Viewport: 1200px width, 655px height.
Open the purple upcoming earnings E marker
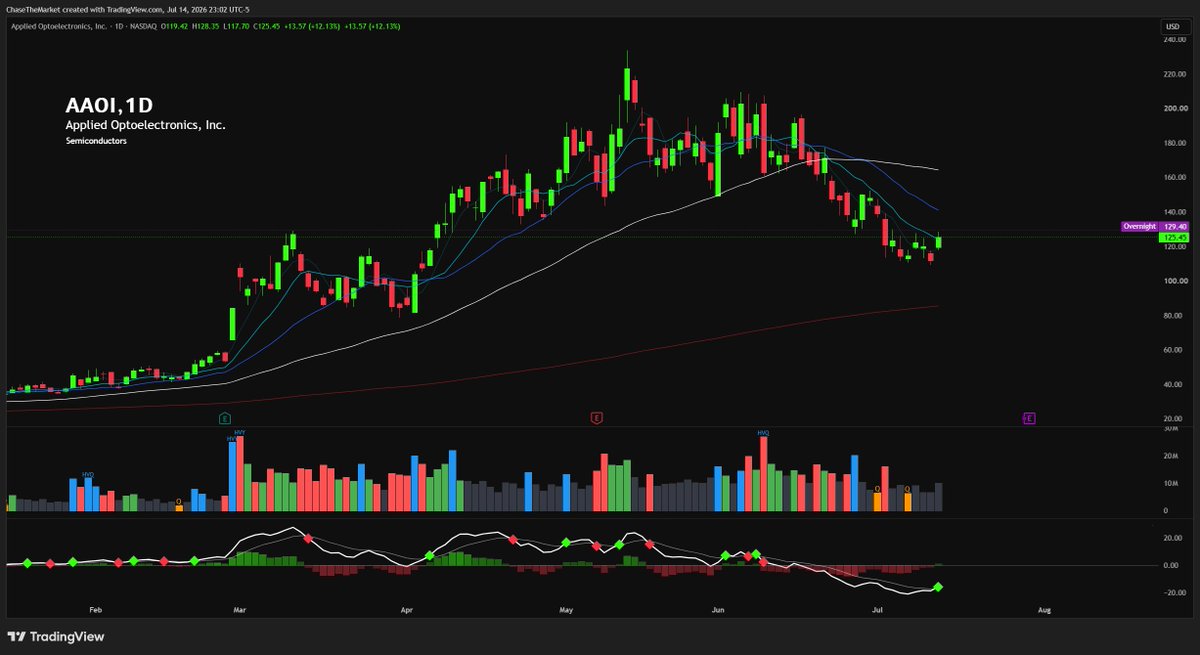coord(1027,417)
